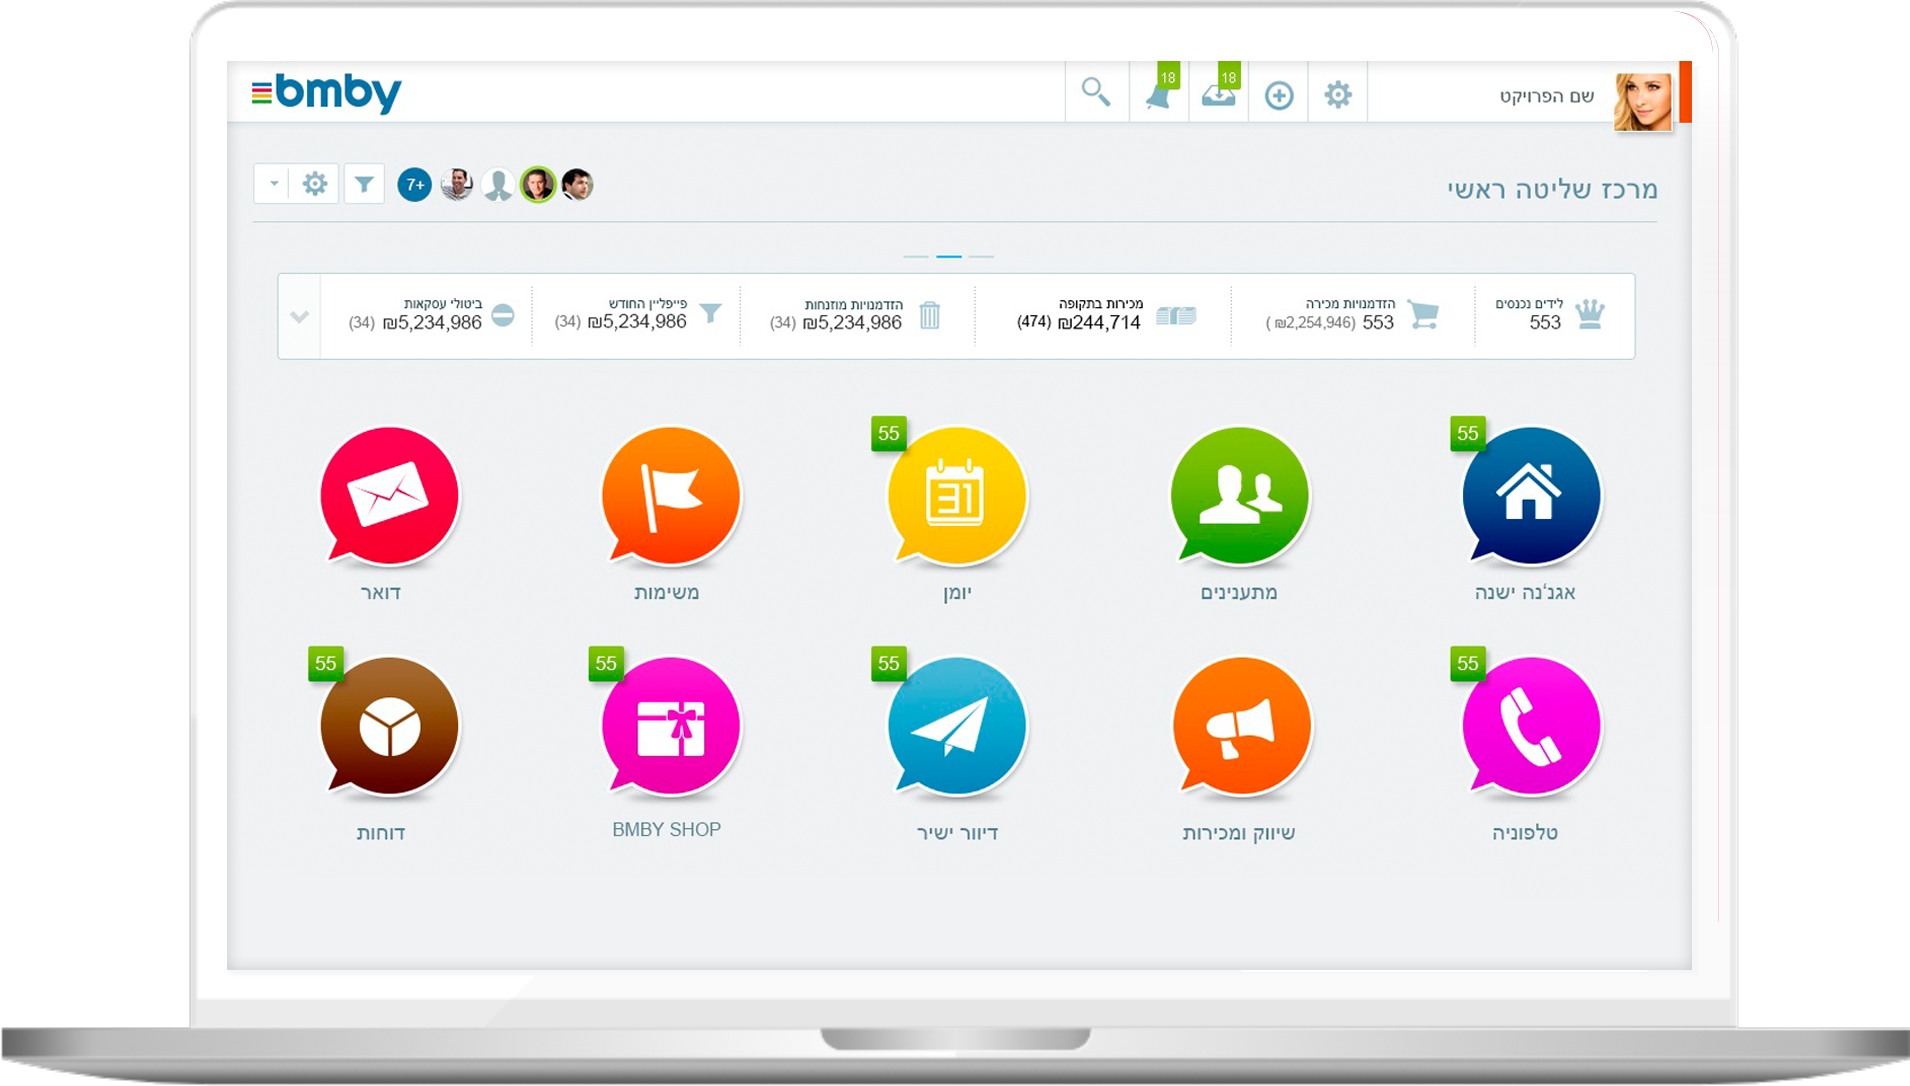Click the 55 badge on calendar app

(889, 434)
